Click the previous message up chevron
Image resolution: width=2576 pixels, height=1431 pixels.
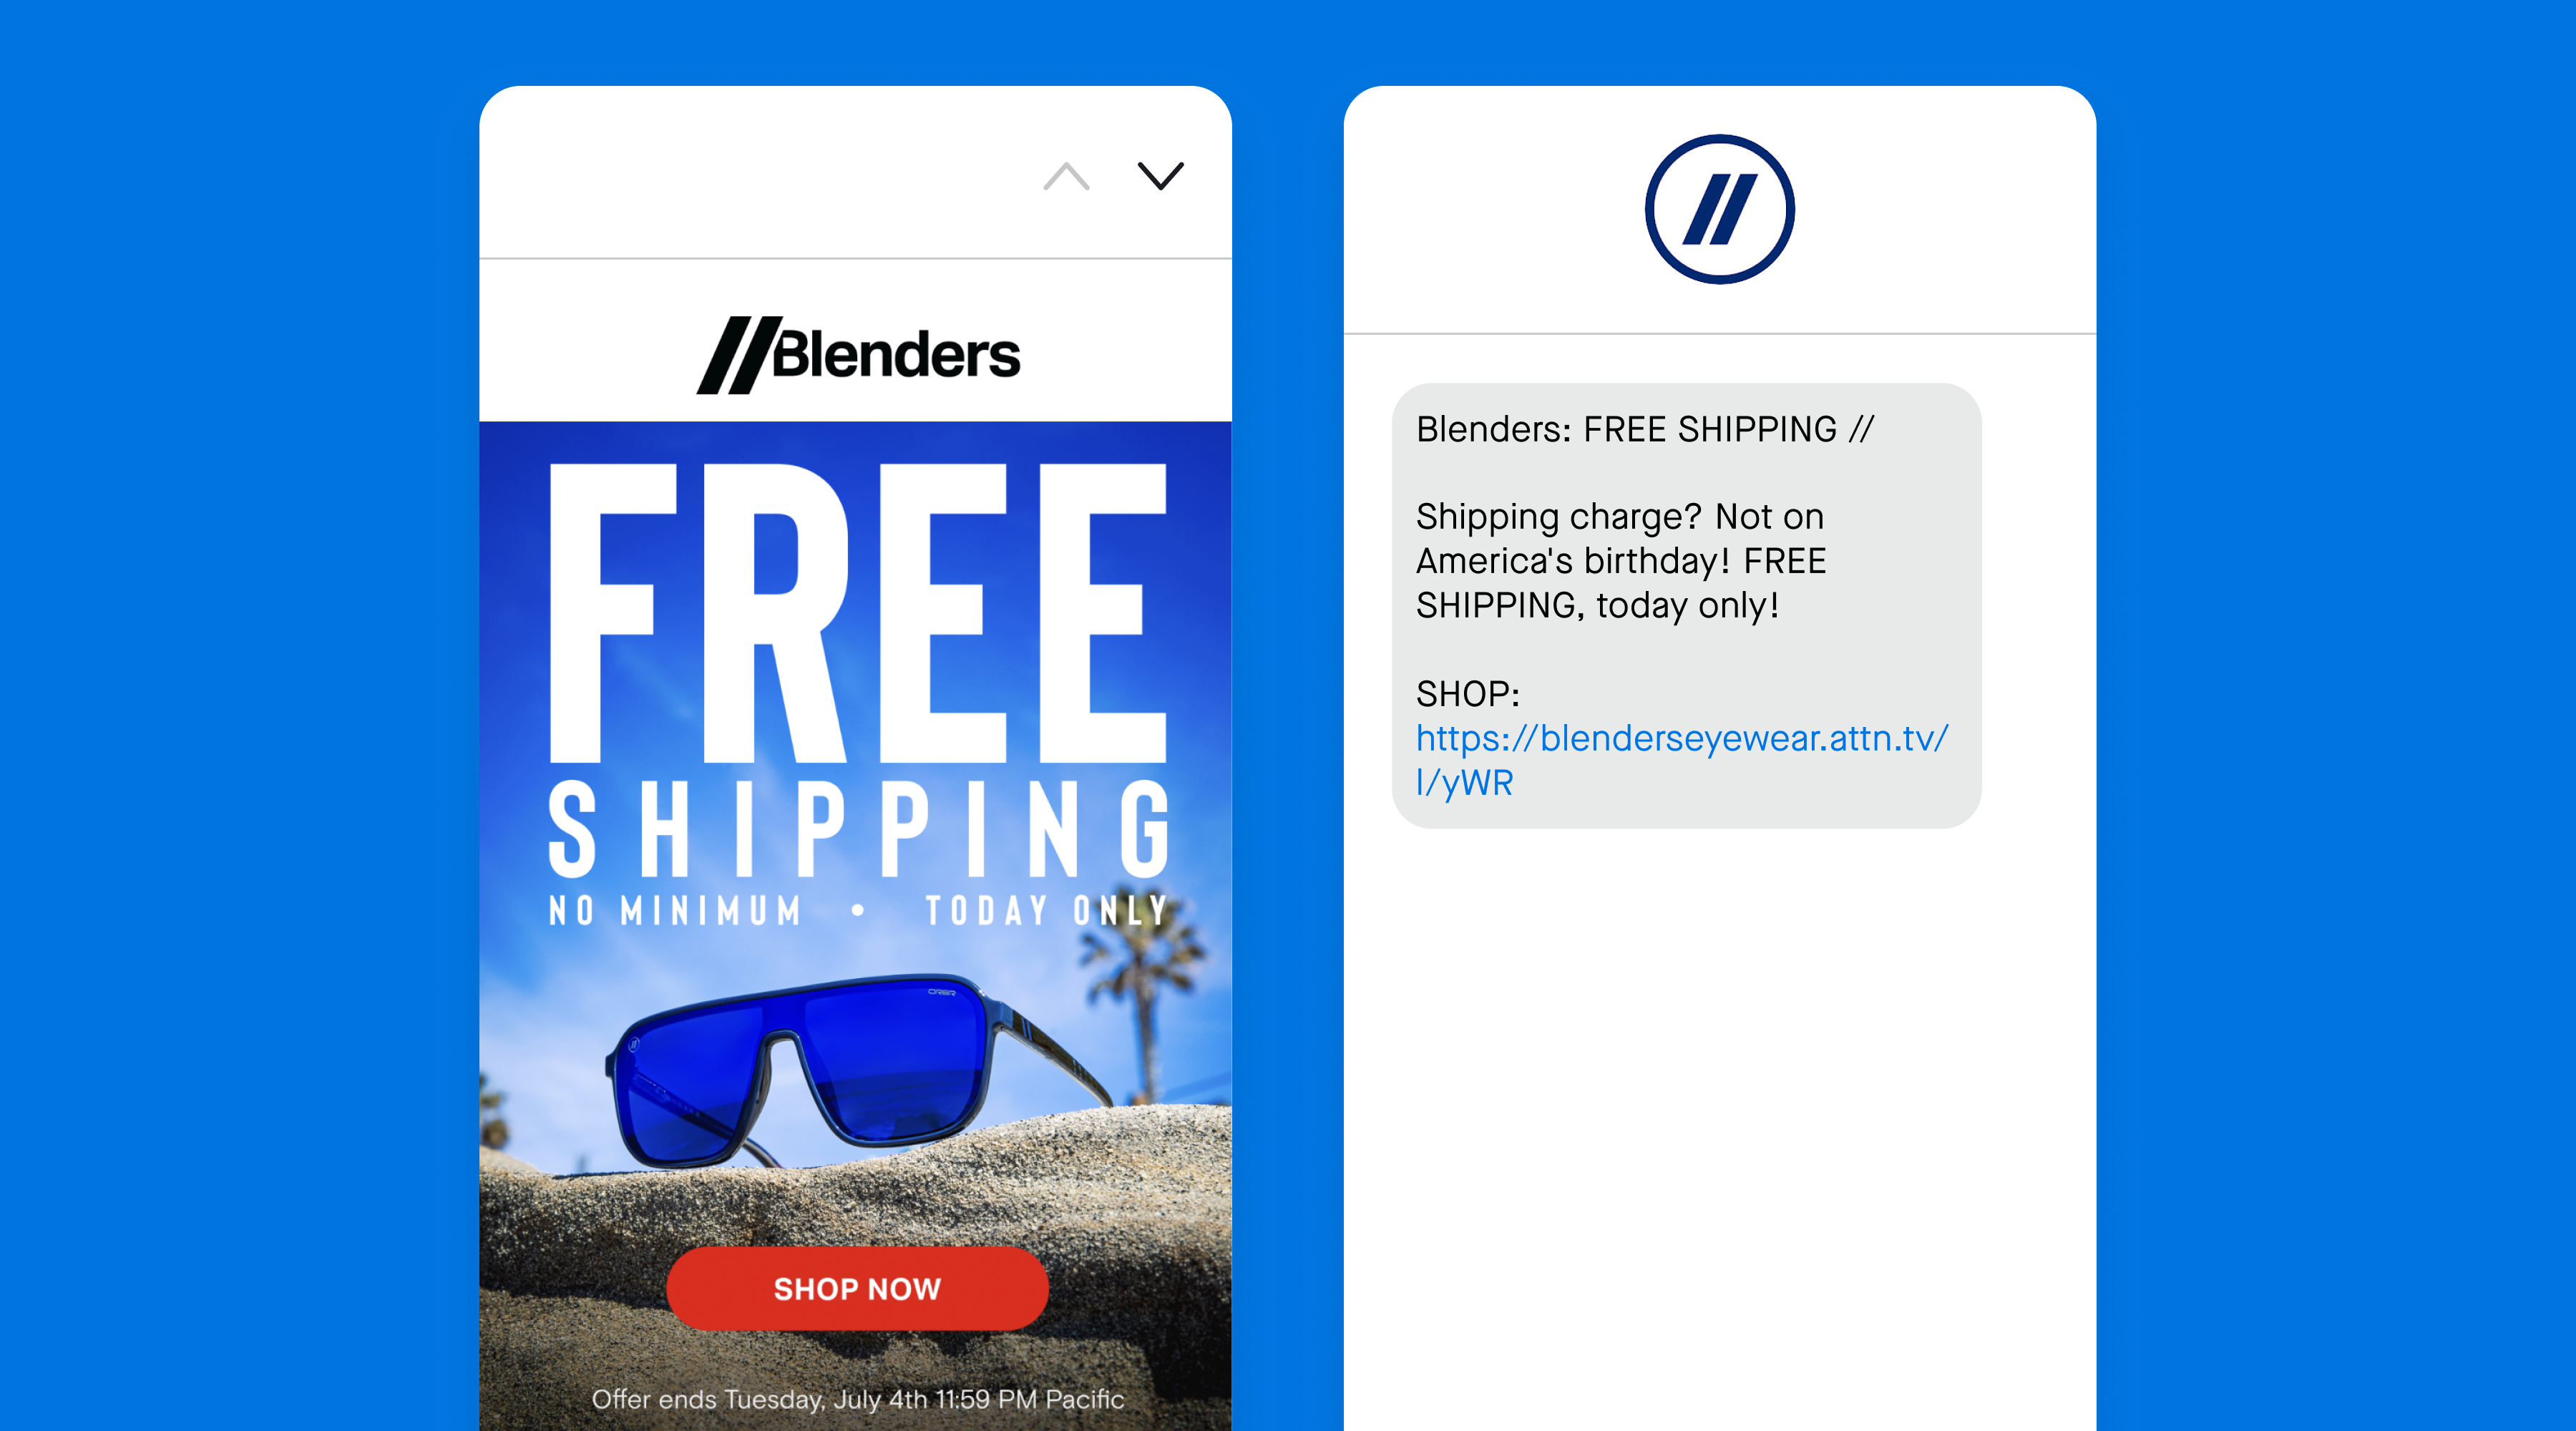tap(1066, 176)
